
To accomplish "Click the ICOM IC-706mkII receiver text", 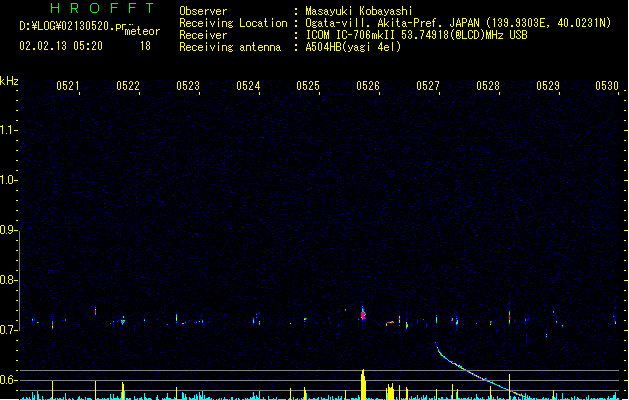I will tap(416, 35).
